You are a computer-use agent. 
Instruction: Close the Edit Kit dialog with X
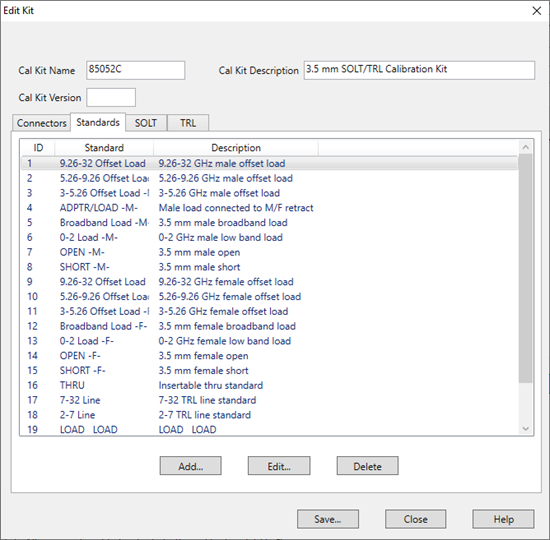click(x=536, y=11)
